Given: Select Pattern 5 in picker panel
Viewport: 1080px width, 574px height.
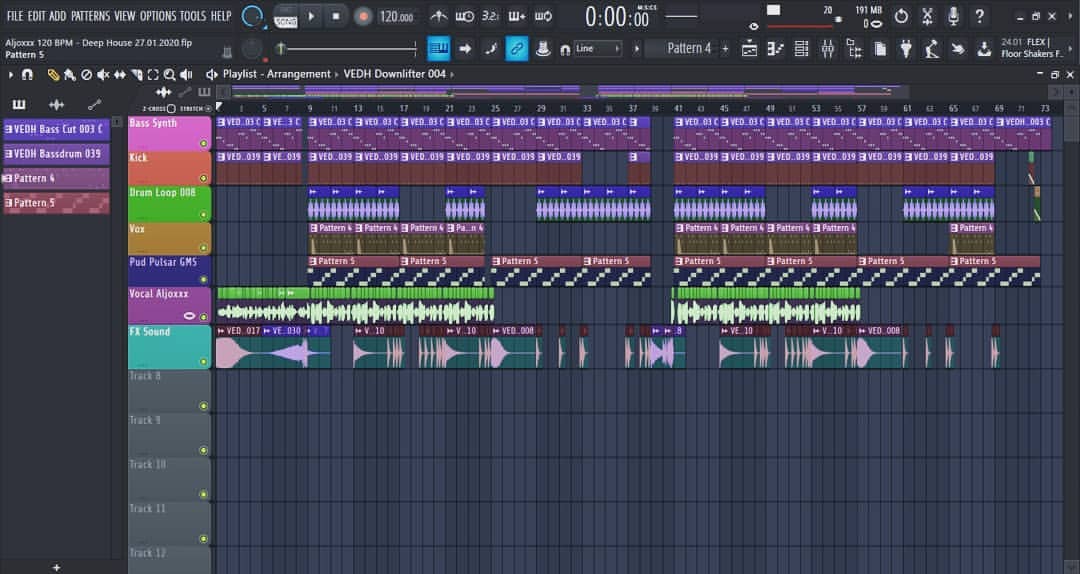Looking at the screenshot, I should 56,203.
